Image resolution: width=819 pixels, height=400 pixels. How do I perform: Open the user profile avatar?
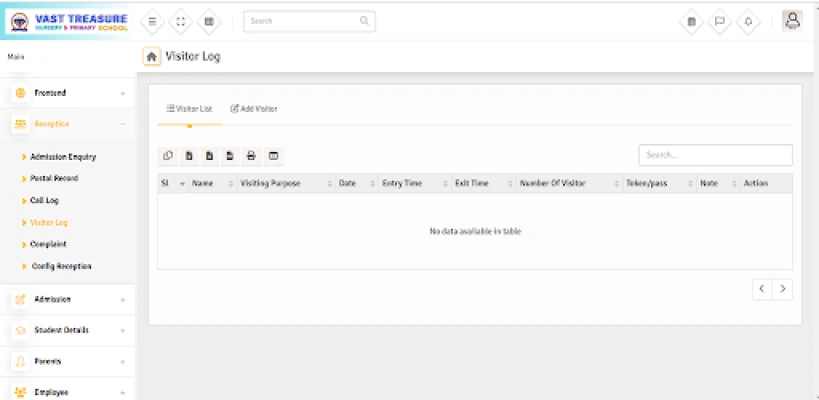pyautogui.click(x=792, y=20)
